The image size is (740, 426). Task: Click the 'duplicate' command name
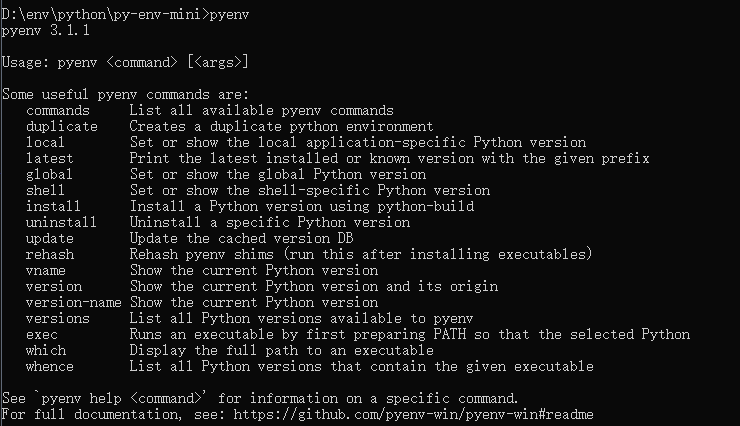click(x=62, y=126)
